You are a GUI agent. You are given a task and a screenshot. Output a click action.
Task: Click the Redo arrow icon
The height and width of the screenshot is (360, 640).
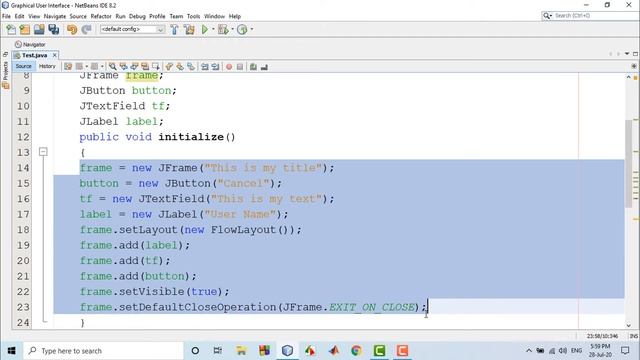pyautogui.click(x=86, y=29)
